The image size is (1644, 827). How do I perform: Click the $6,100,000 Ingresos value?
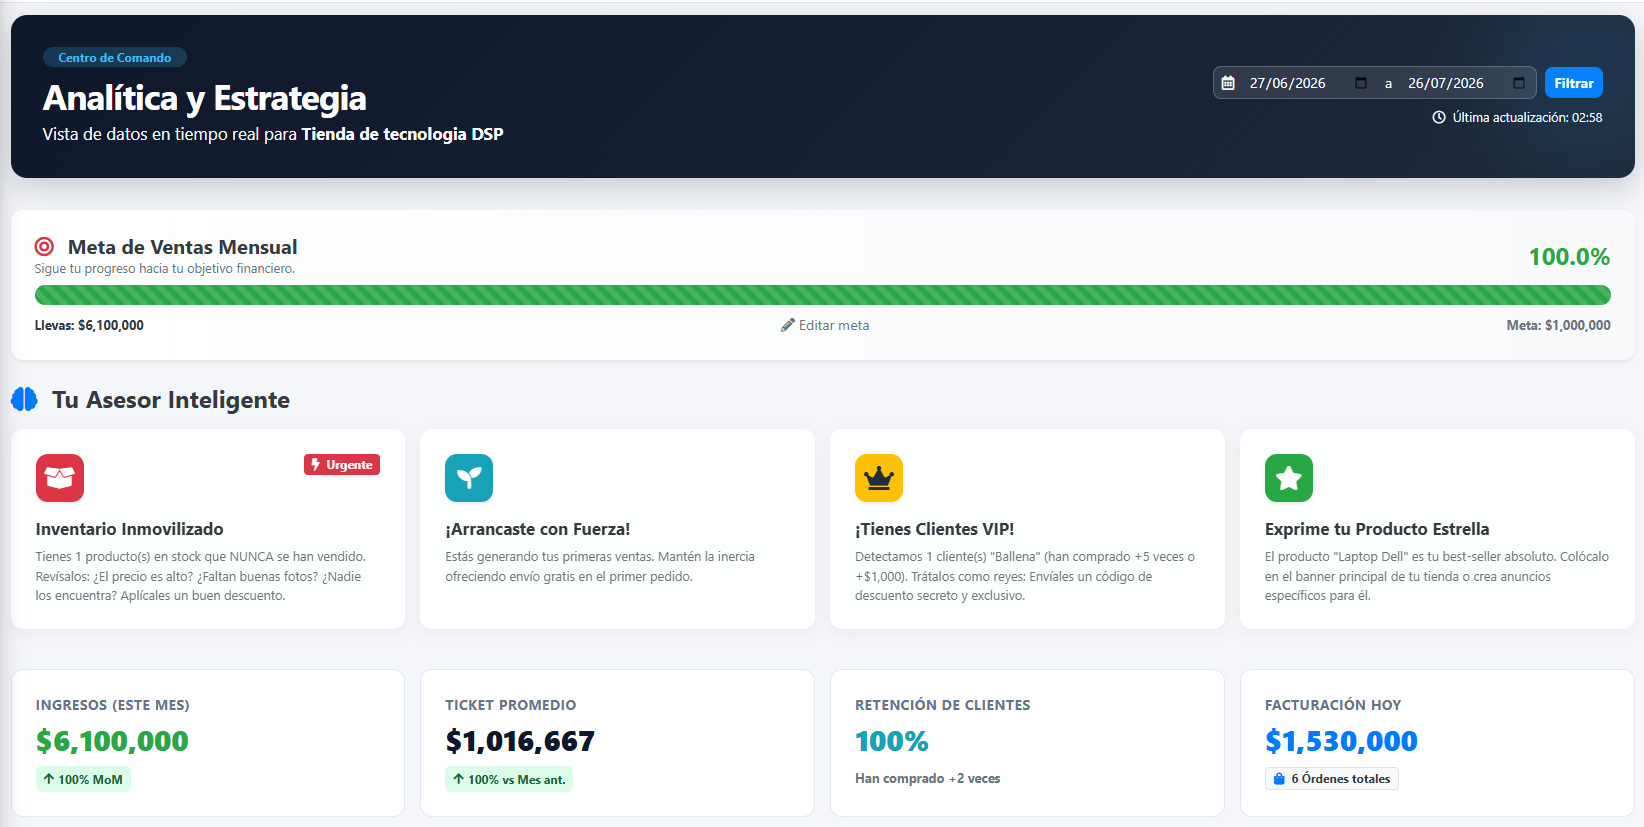pos(112,741)
